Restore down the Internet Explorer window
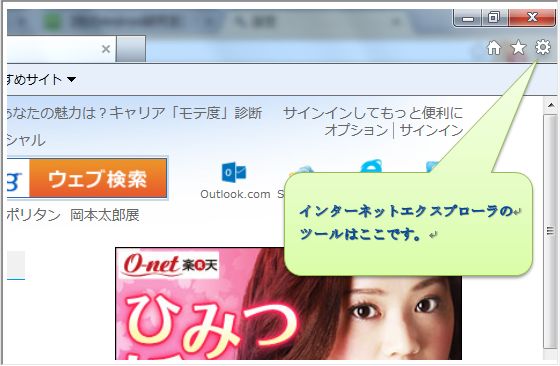The width and height of the screenshot is (560, 366). pos(494,17)
